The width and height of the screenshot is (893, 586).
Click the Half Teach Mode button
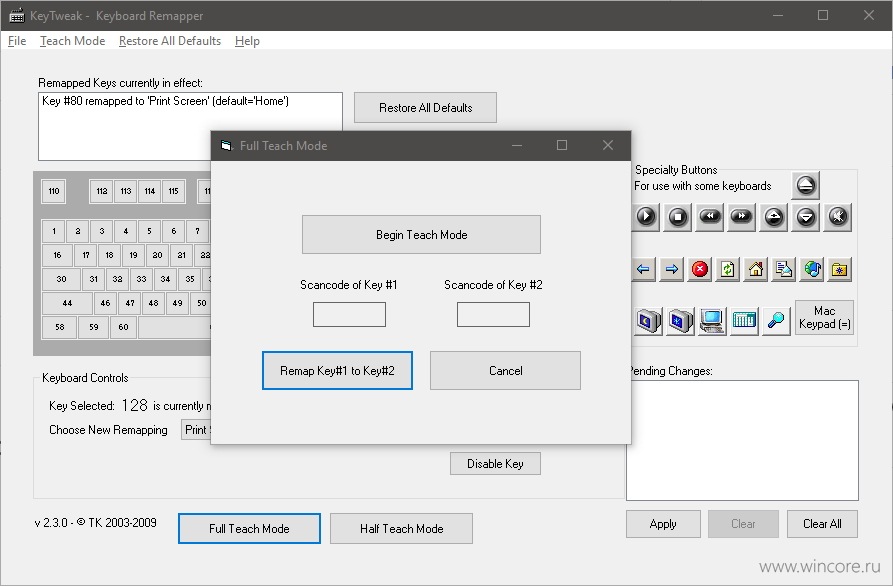pyautogui.click(x=402, y=528)
